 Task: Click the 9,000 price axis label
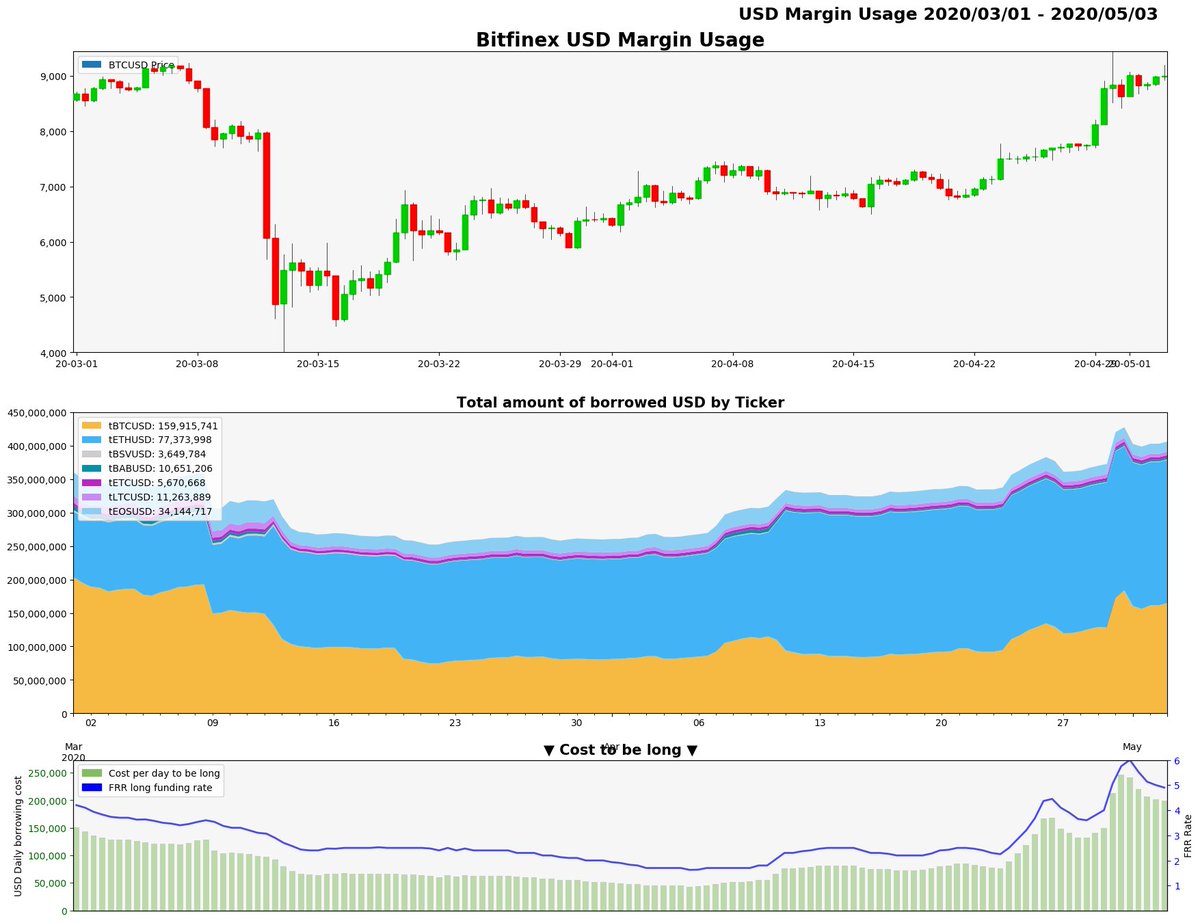tap(51, 77)
